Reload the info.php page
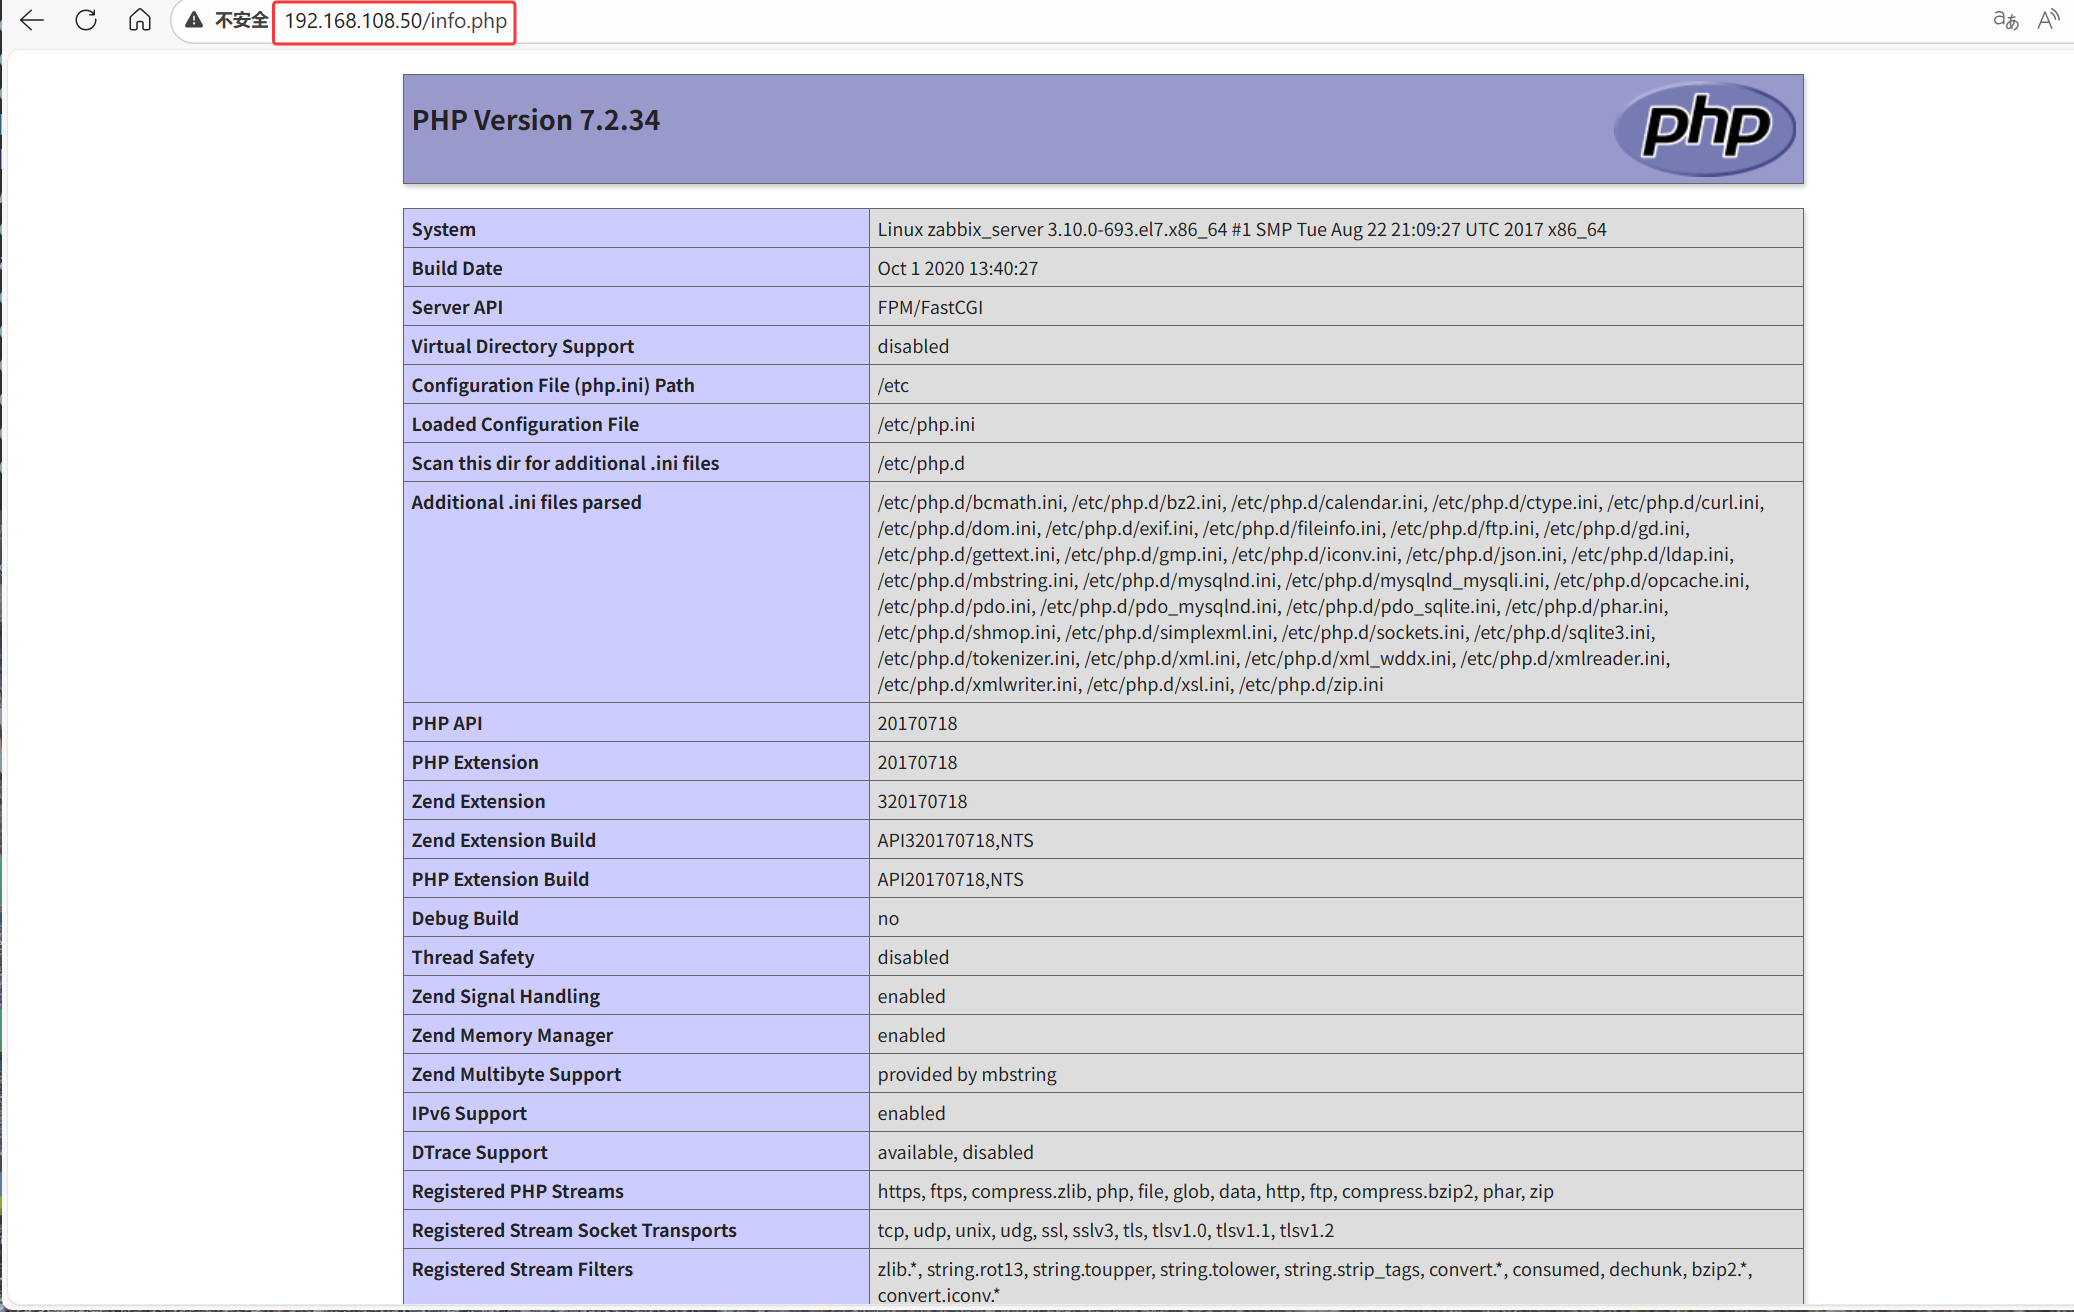Viewport: 2074px width, 1312px height. click(x=86, y=20)
